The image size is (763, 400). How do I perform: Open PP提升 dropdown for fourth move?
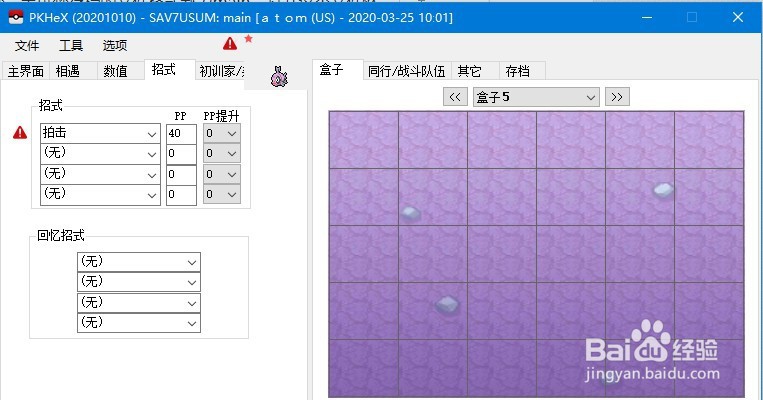(x=222, y=195)
